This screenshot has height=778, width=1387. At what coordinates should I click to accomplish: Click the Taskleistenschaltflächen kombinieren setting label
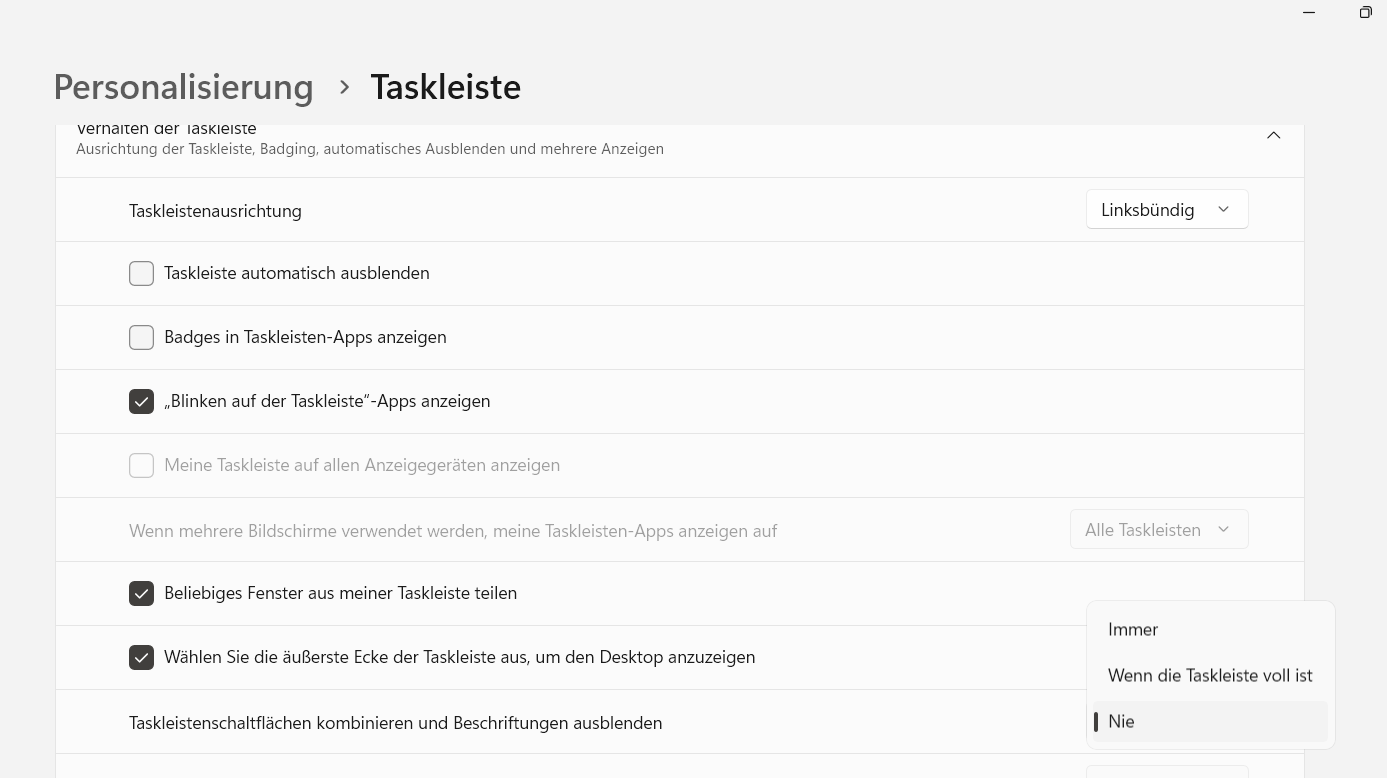395,723
